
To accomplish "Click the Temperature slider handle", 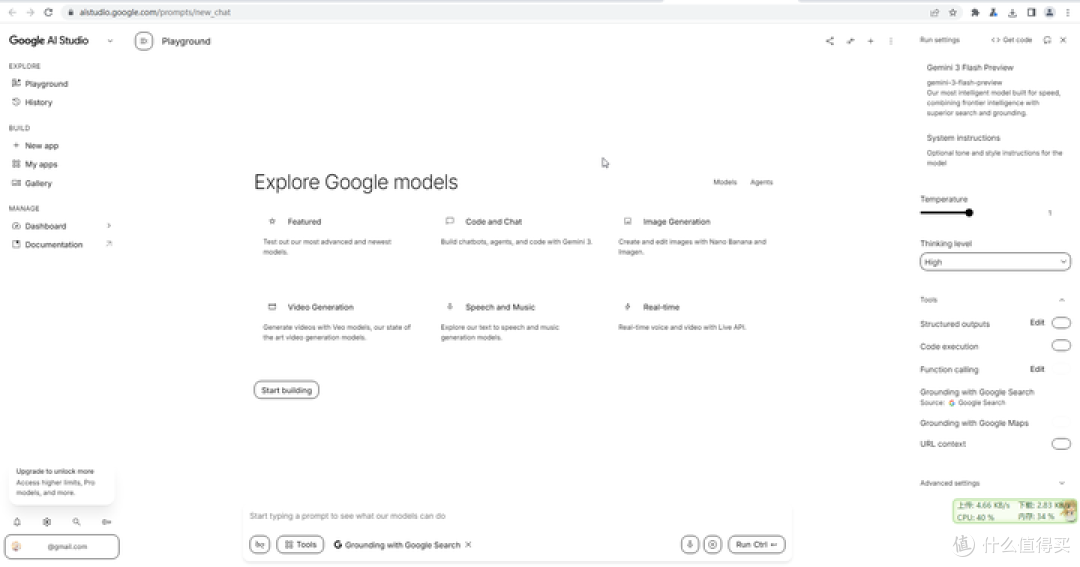I will coord(969,213).
